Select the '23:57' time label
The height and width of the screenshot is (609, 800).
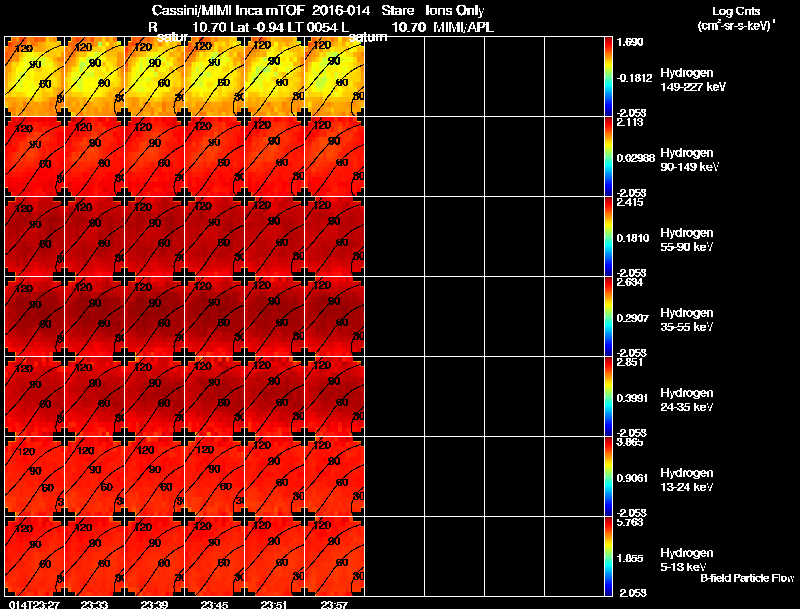tap(334, 604)
